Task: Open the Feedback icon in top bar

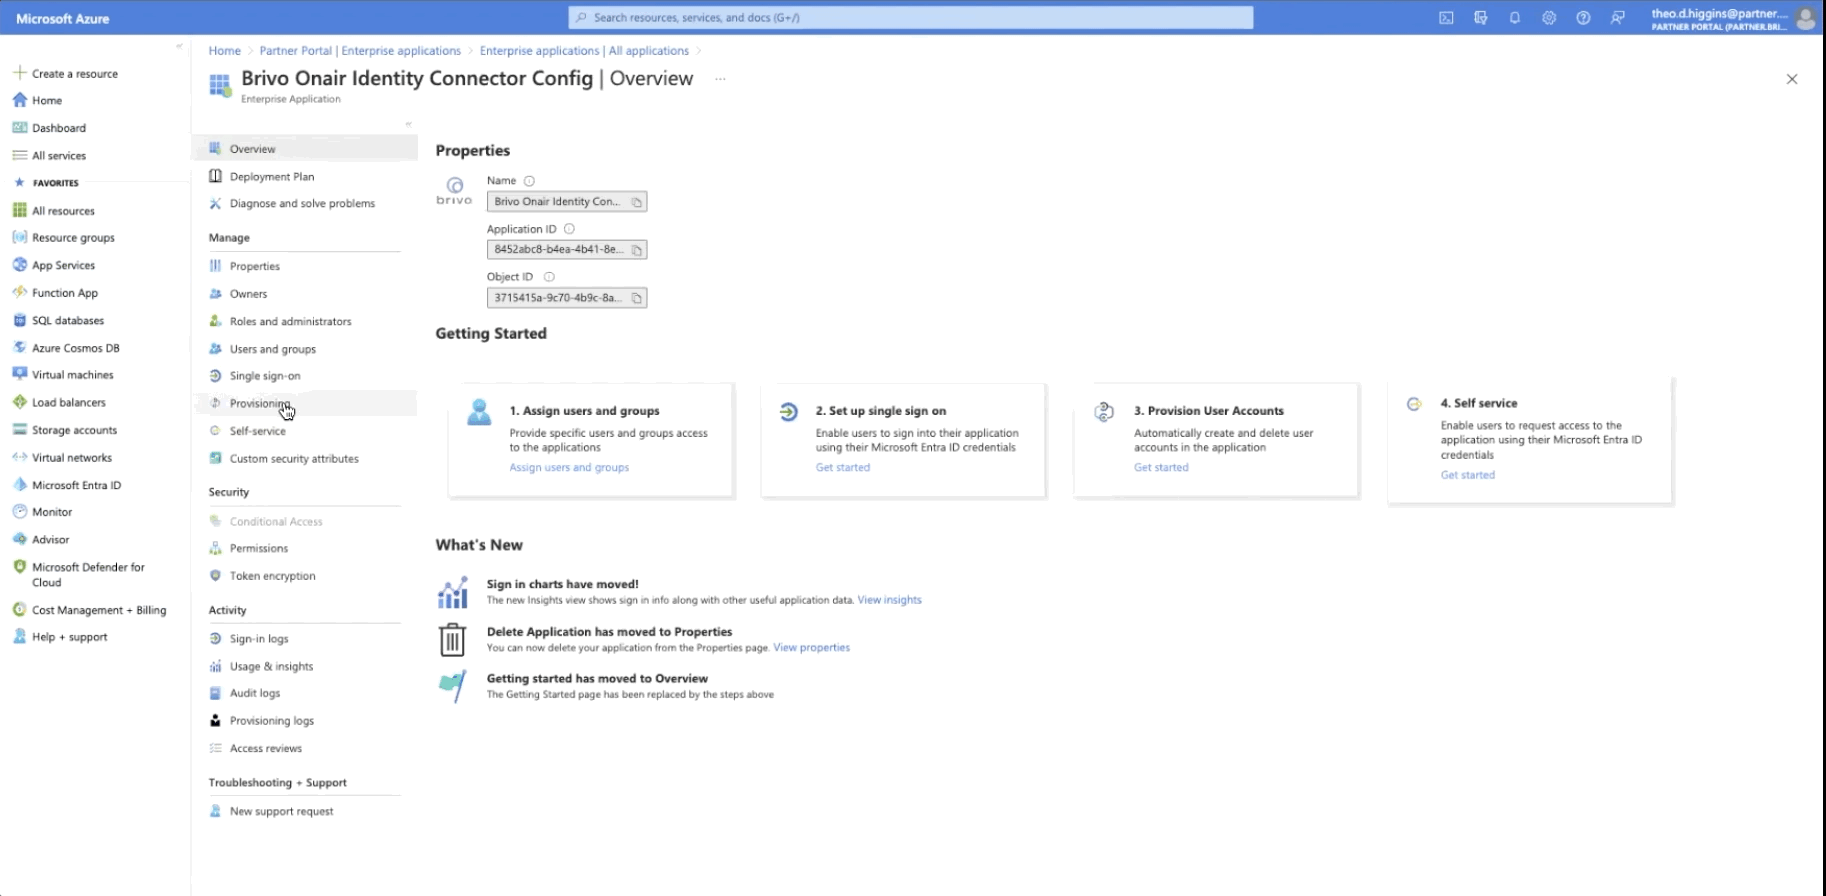Action: pos(1617,18)
